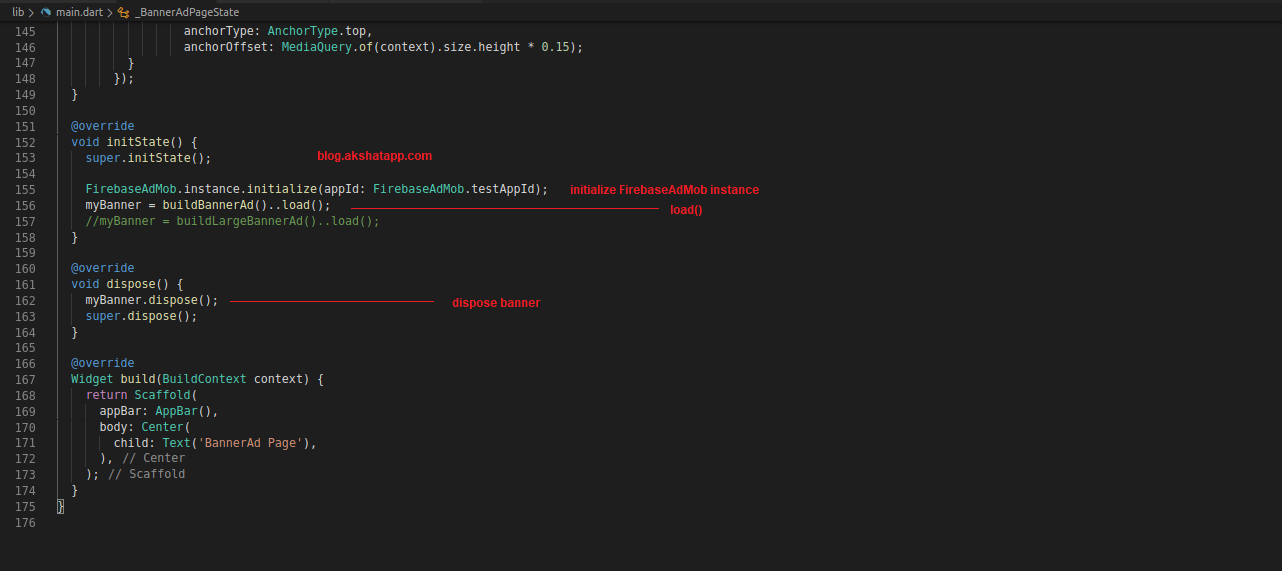The width and height of the screenshot is (1282, 571).
Task: Click the commented buildLargeBannerAd line
Action: [232, 221]
